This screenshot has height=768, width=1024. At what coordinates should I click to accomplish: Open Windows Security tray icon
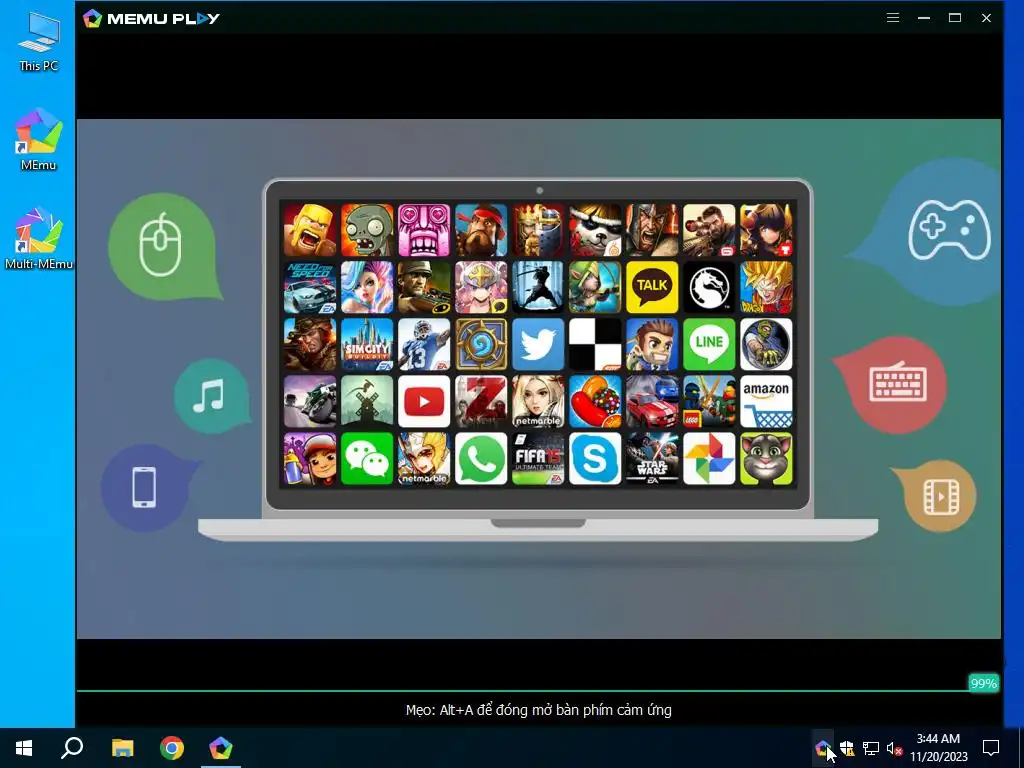tap(847, 748)
